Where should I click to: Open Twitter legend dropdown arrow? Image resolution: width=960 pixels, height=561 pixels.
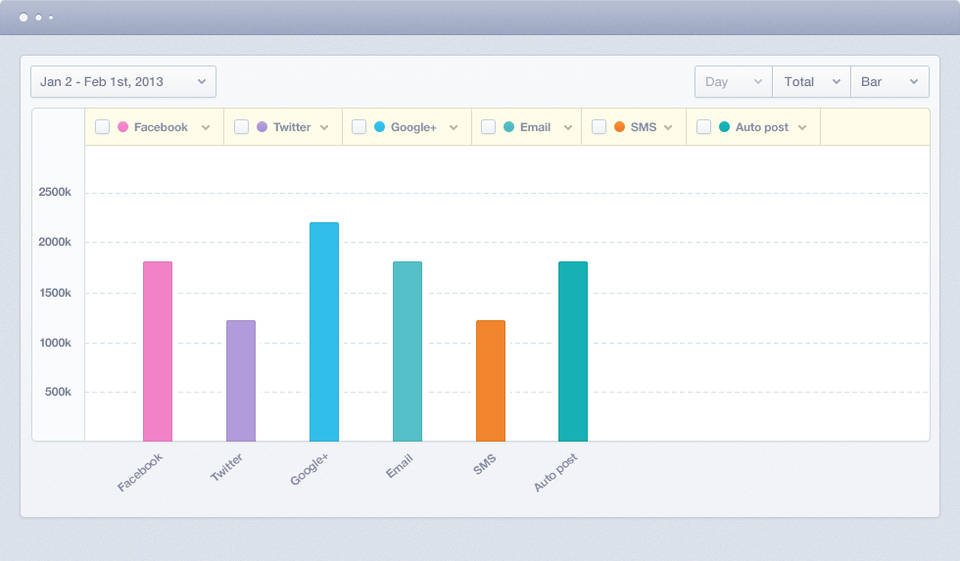coord(326,128)
